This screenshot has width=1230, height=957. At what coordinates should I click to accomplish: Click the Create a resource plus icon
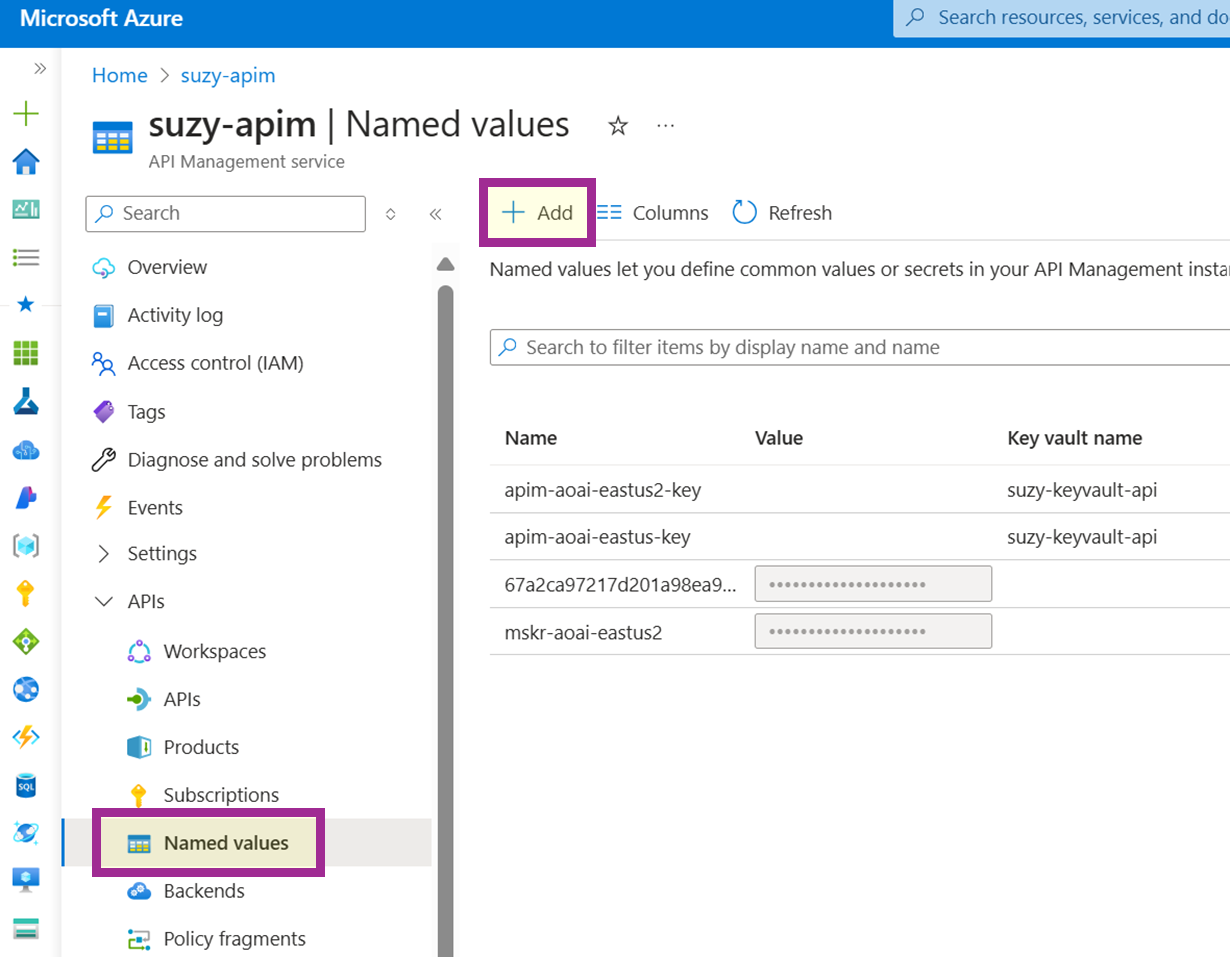[x=26, y=113]
